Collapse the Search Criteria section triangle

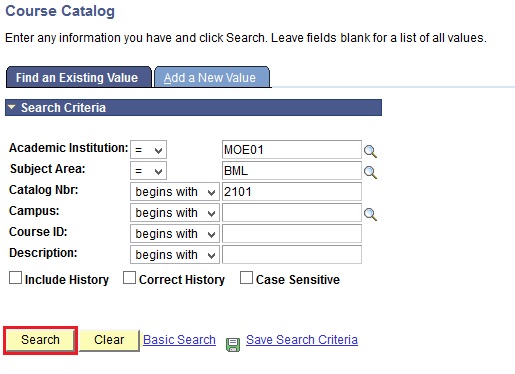pos(12,107)
